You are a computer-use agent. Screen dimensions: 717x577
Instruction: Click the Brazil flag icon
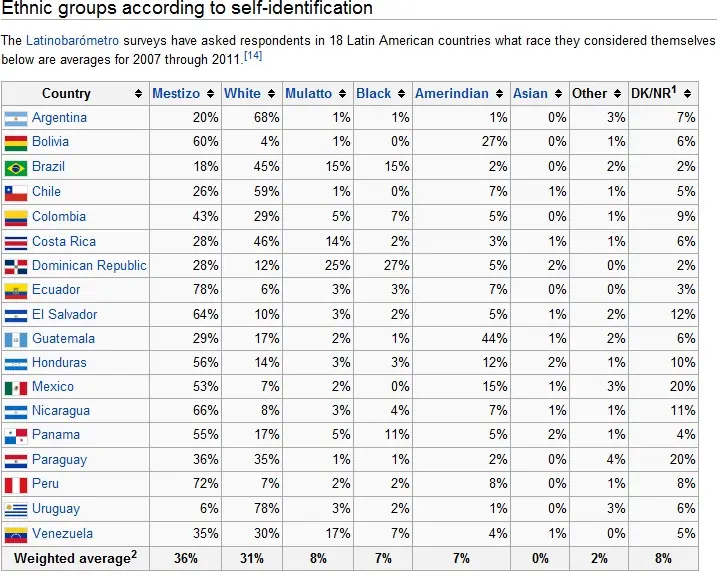pos(16,167)
